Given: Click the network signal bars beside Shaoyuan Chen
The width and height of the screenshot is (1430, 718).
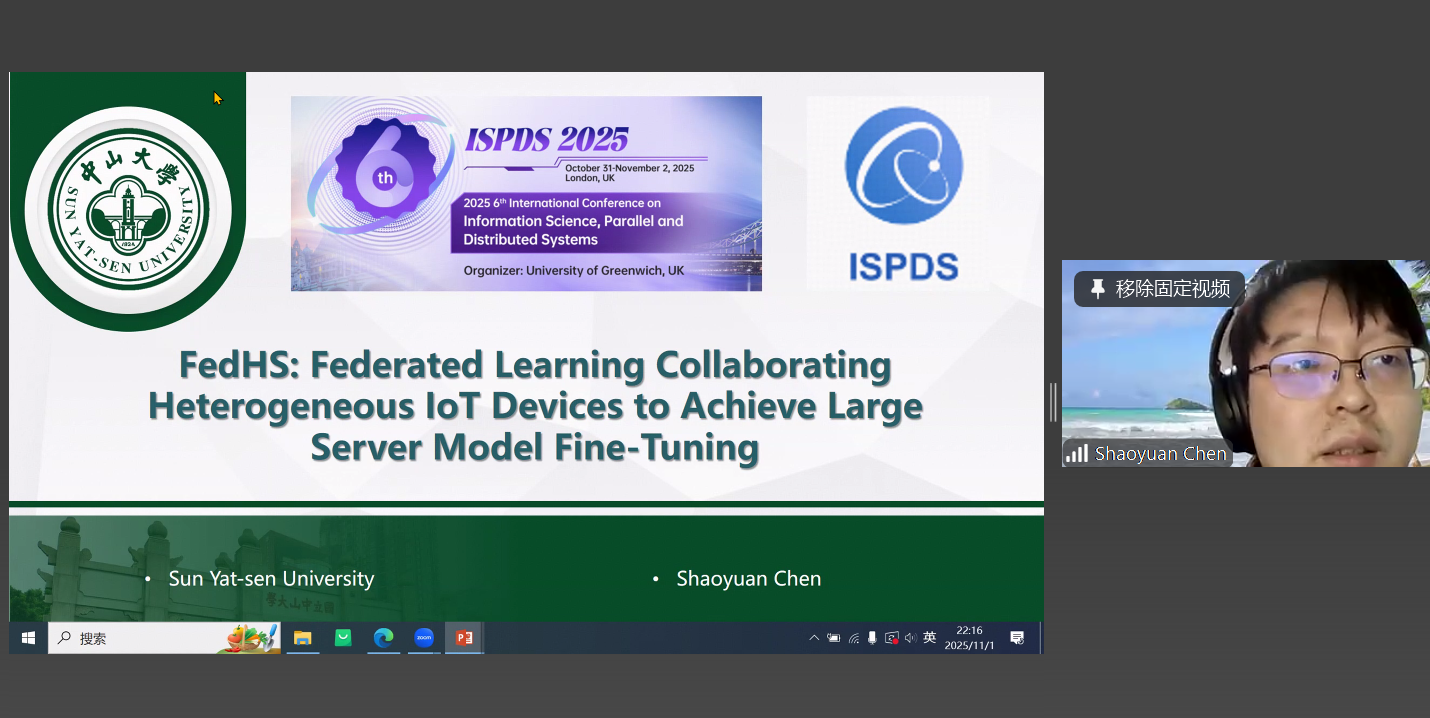Looking at the screenshot, I should pos(1077,453).
